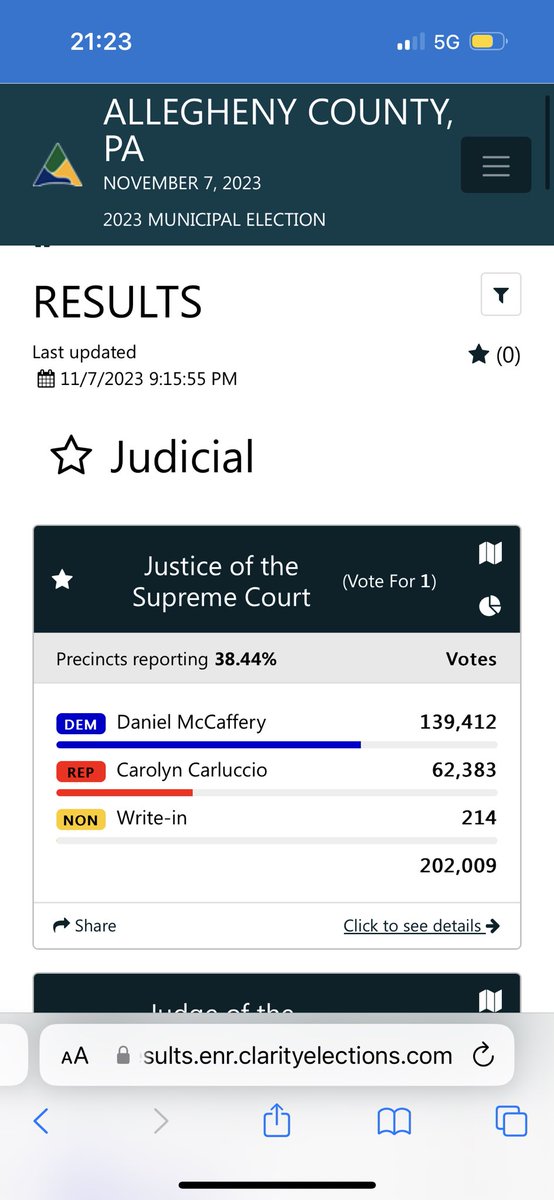Viewport: 554px width, 1200px height.
Task: Click Carolyn Carluccio red vote bar
Action: click(x=125, y=793)
